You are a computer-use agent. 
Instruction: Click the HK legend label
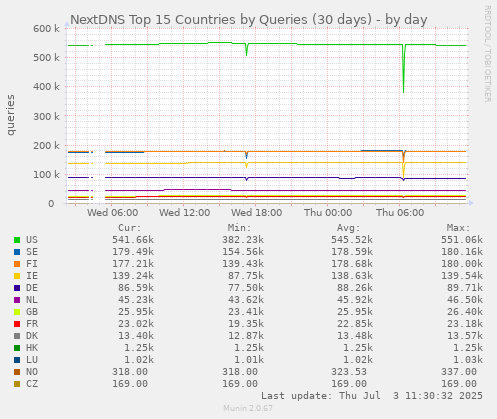[x=32, y=348]
